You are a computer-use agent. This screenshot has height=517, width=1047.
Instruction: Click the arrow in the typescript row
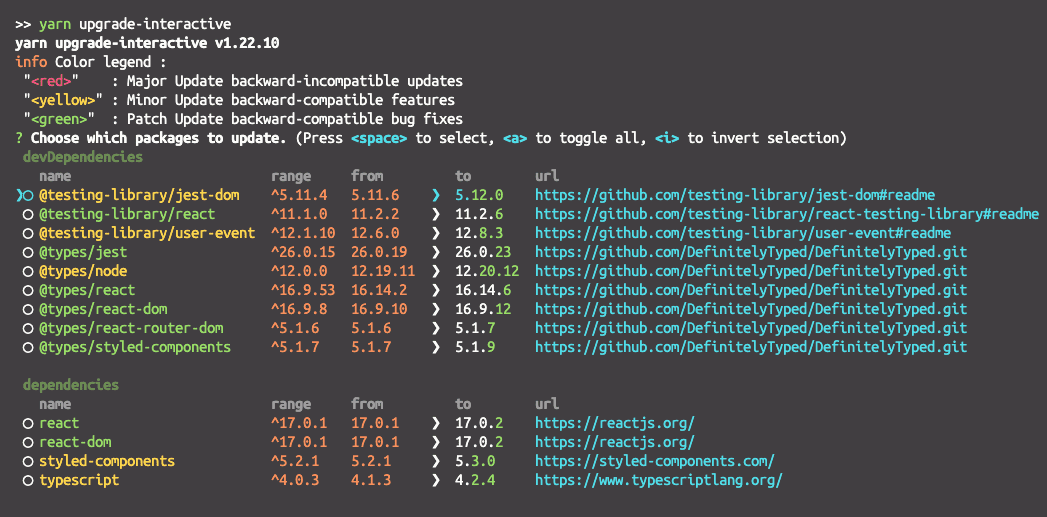pos(435,480)
